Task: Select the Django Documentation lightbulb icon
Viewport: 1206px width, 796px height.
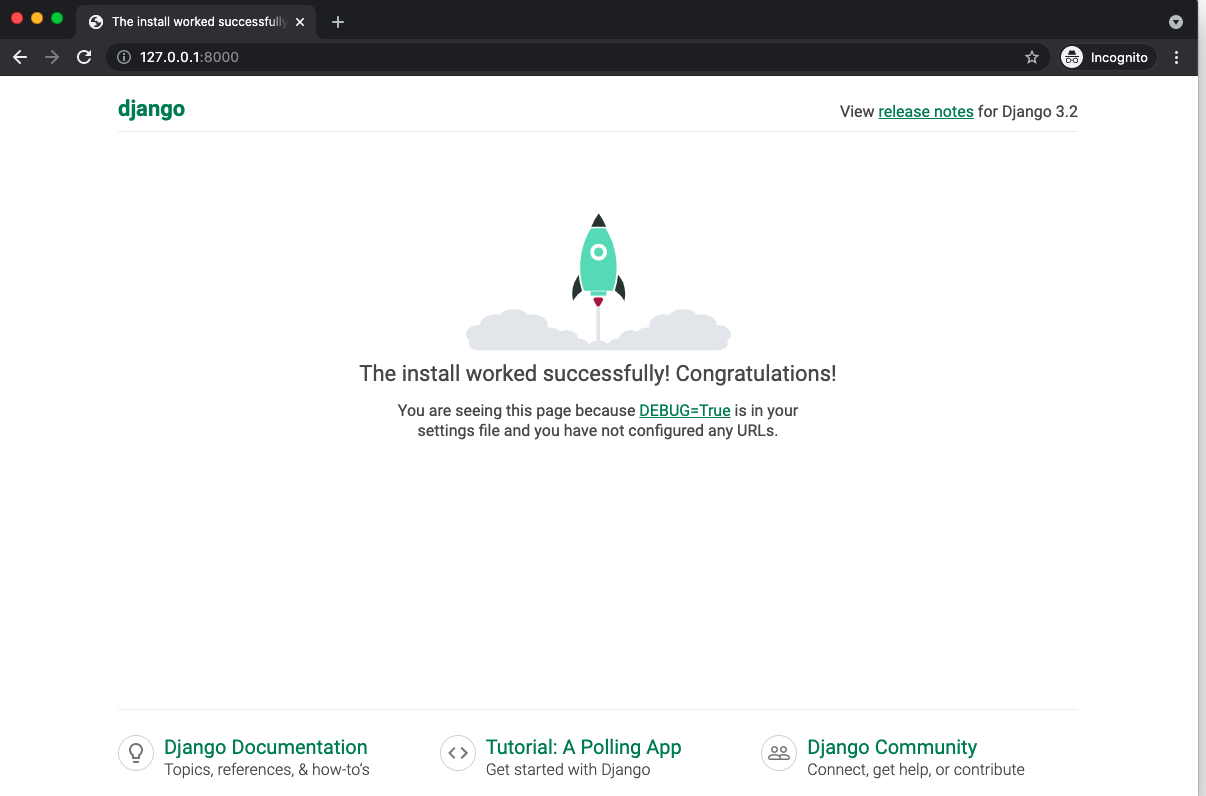Action: [x=136, y=753]
